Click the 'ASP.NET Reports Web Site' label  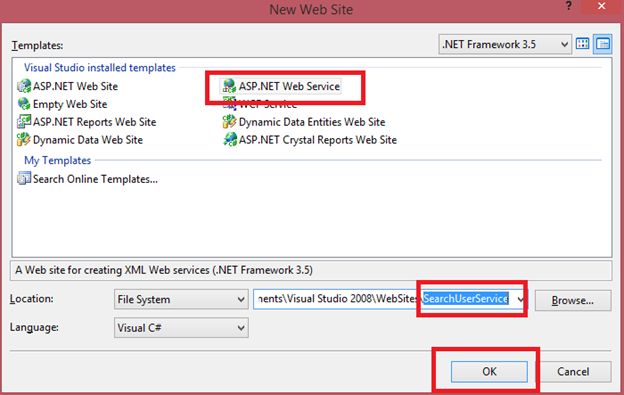(x=94, y=122)
